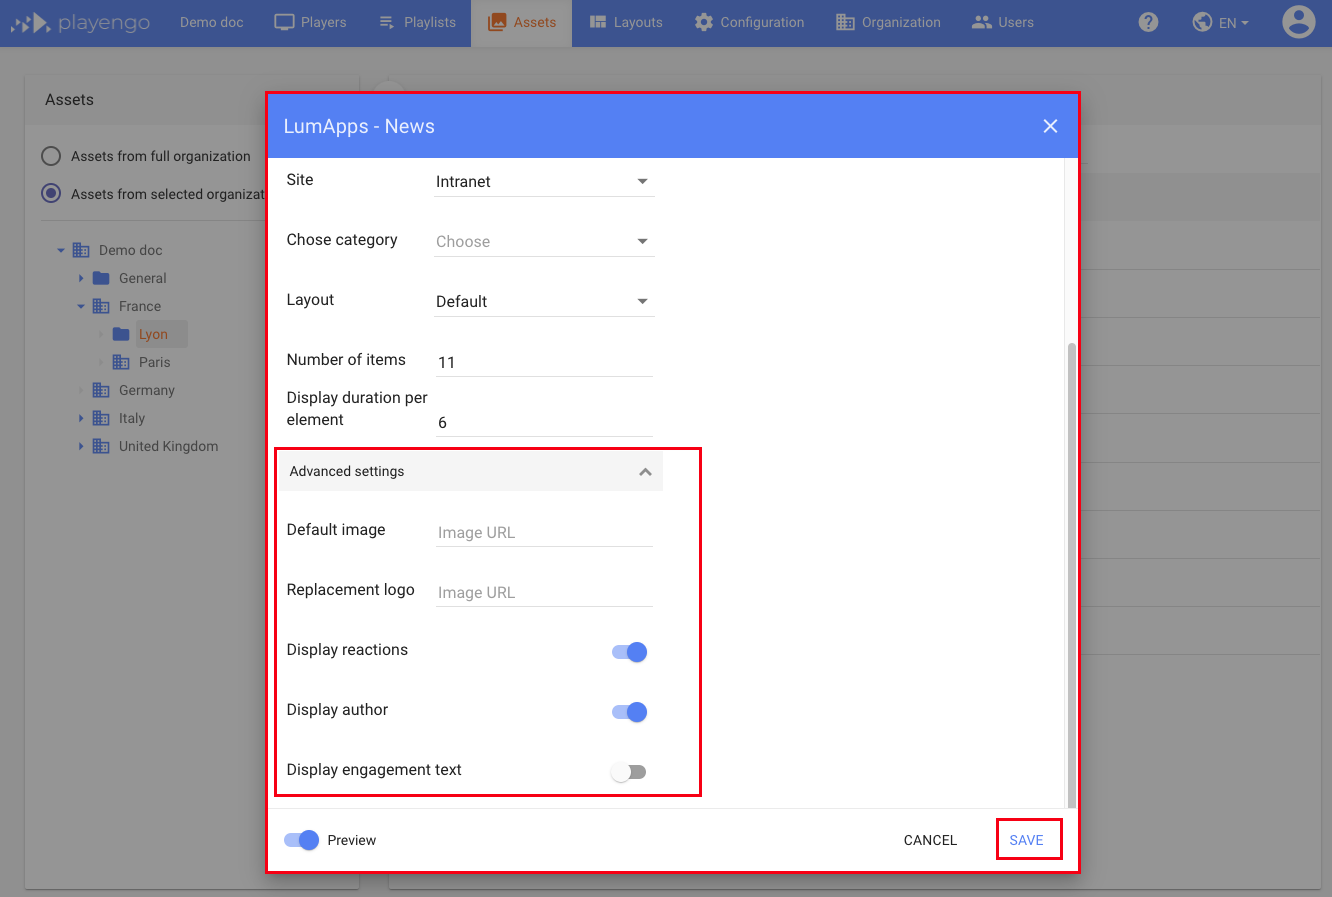Click the CANCEL button
Viewport: 1332px width, 897px height.
931,840
